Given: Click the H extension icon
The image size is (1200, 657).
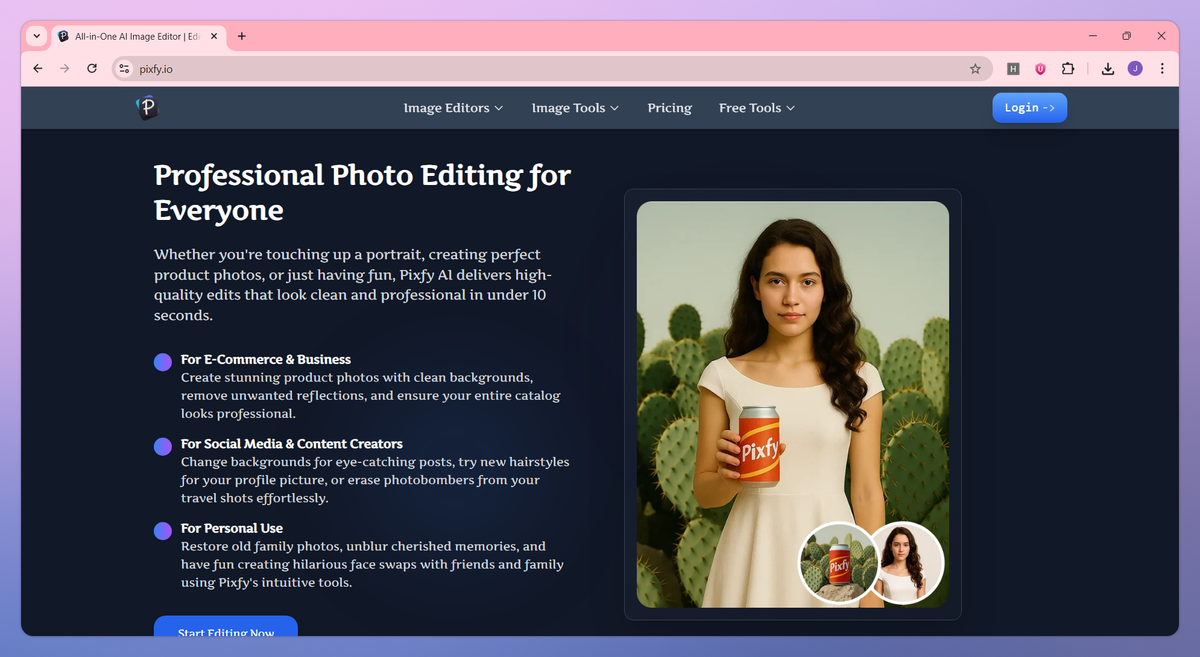Looking at the screenshot, I should [1013, 69].
